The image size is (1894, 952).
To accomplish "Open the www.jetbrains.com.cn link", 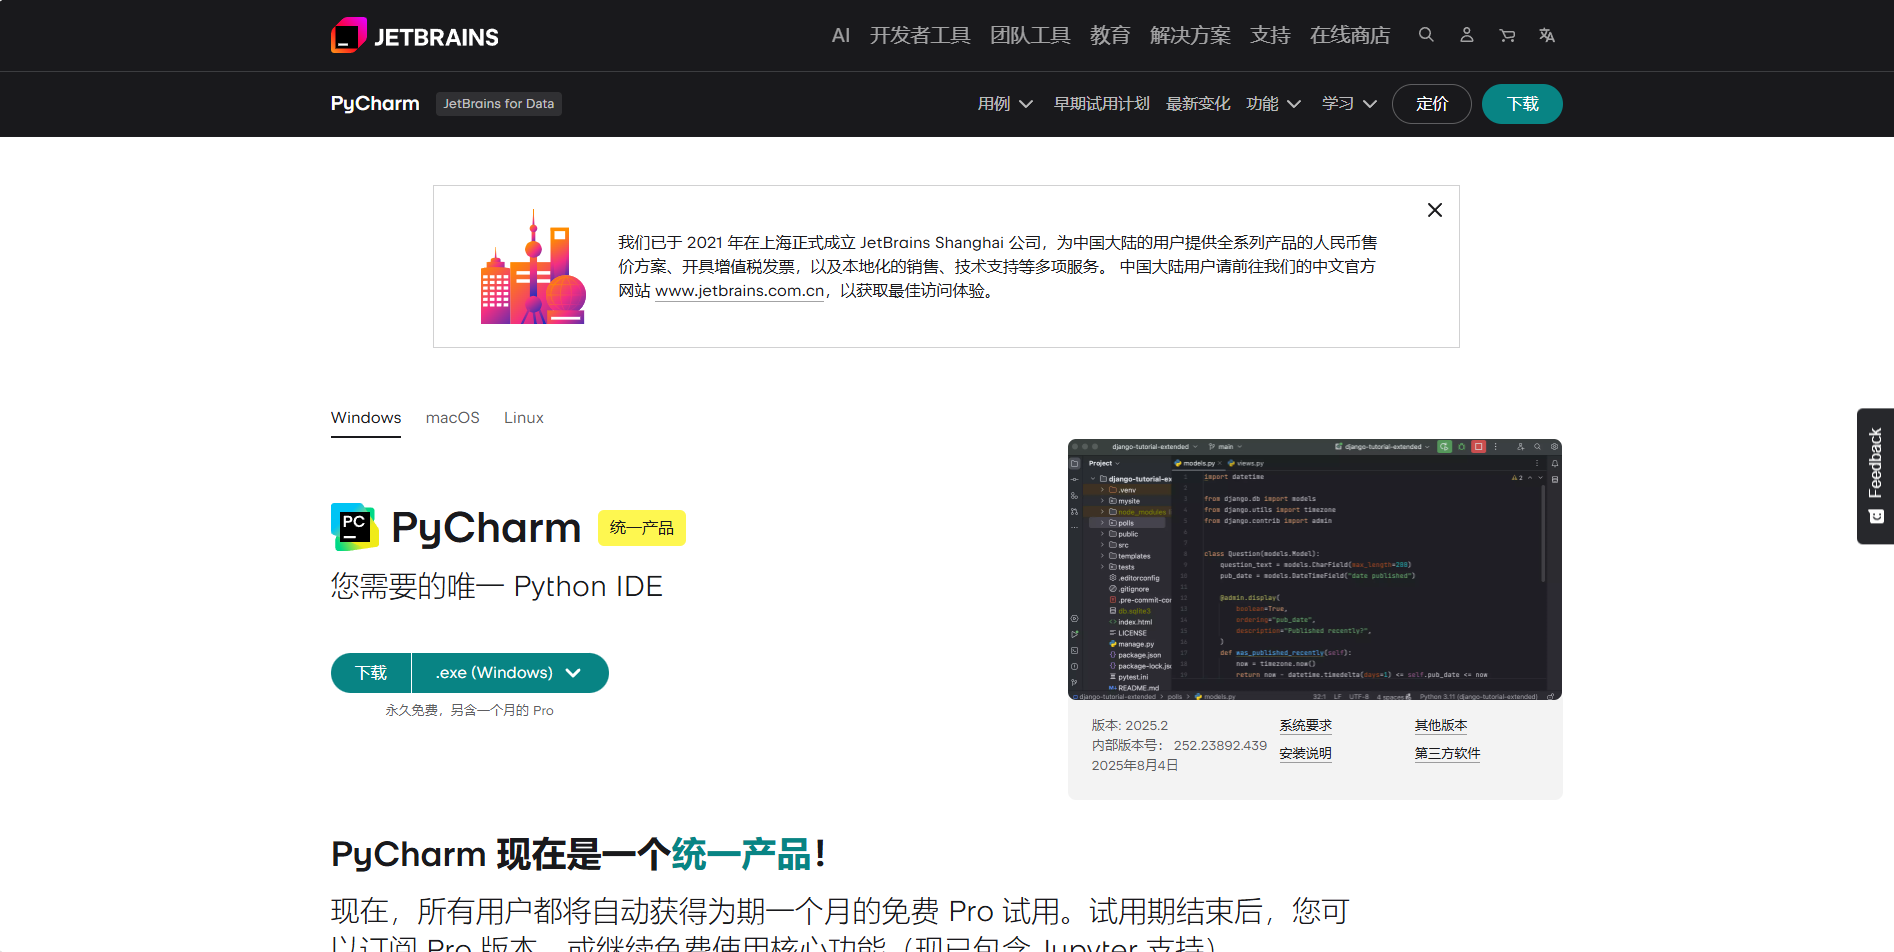I will click(740, 291).
